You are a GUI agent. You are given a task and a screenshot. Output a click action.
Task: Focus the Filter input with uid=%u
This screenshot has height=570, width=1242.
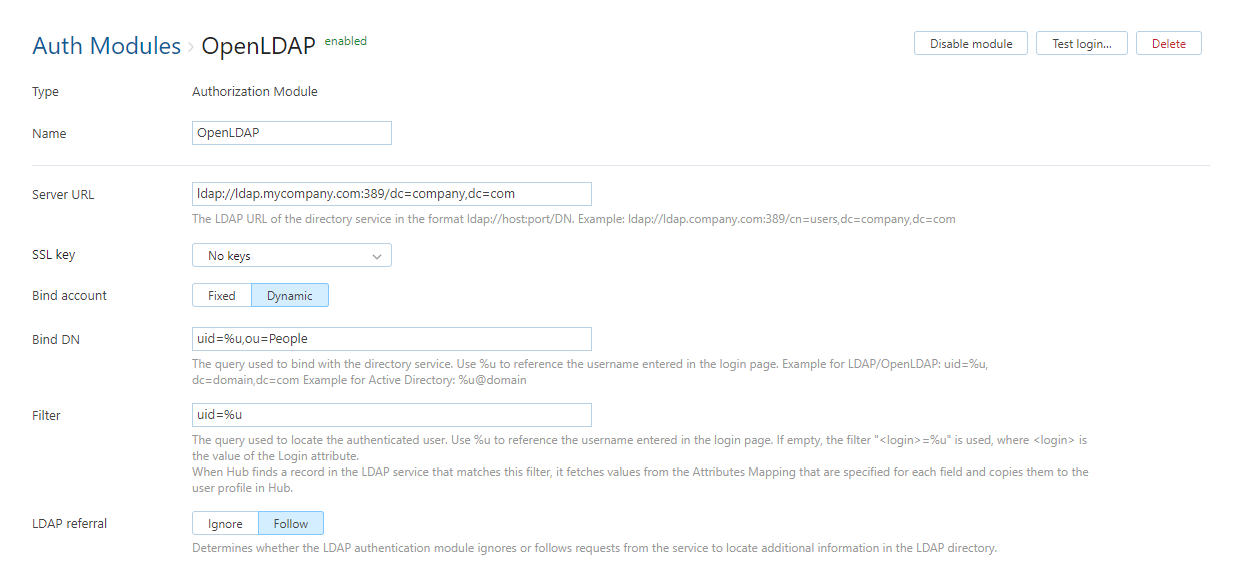point(391,415)
